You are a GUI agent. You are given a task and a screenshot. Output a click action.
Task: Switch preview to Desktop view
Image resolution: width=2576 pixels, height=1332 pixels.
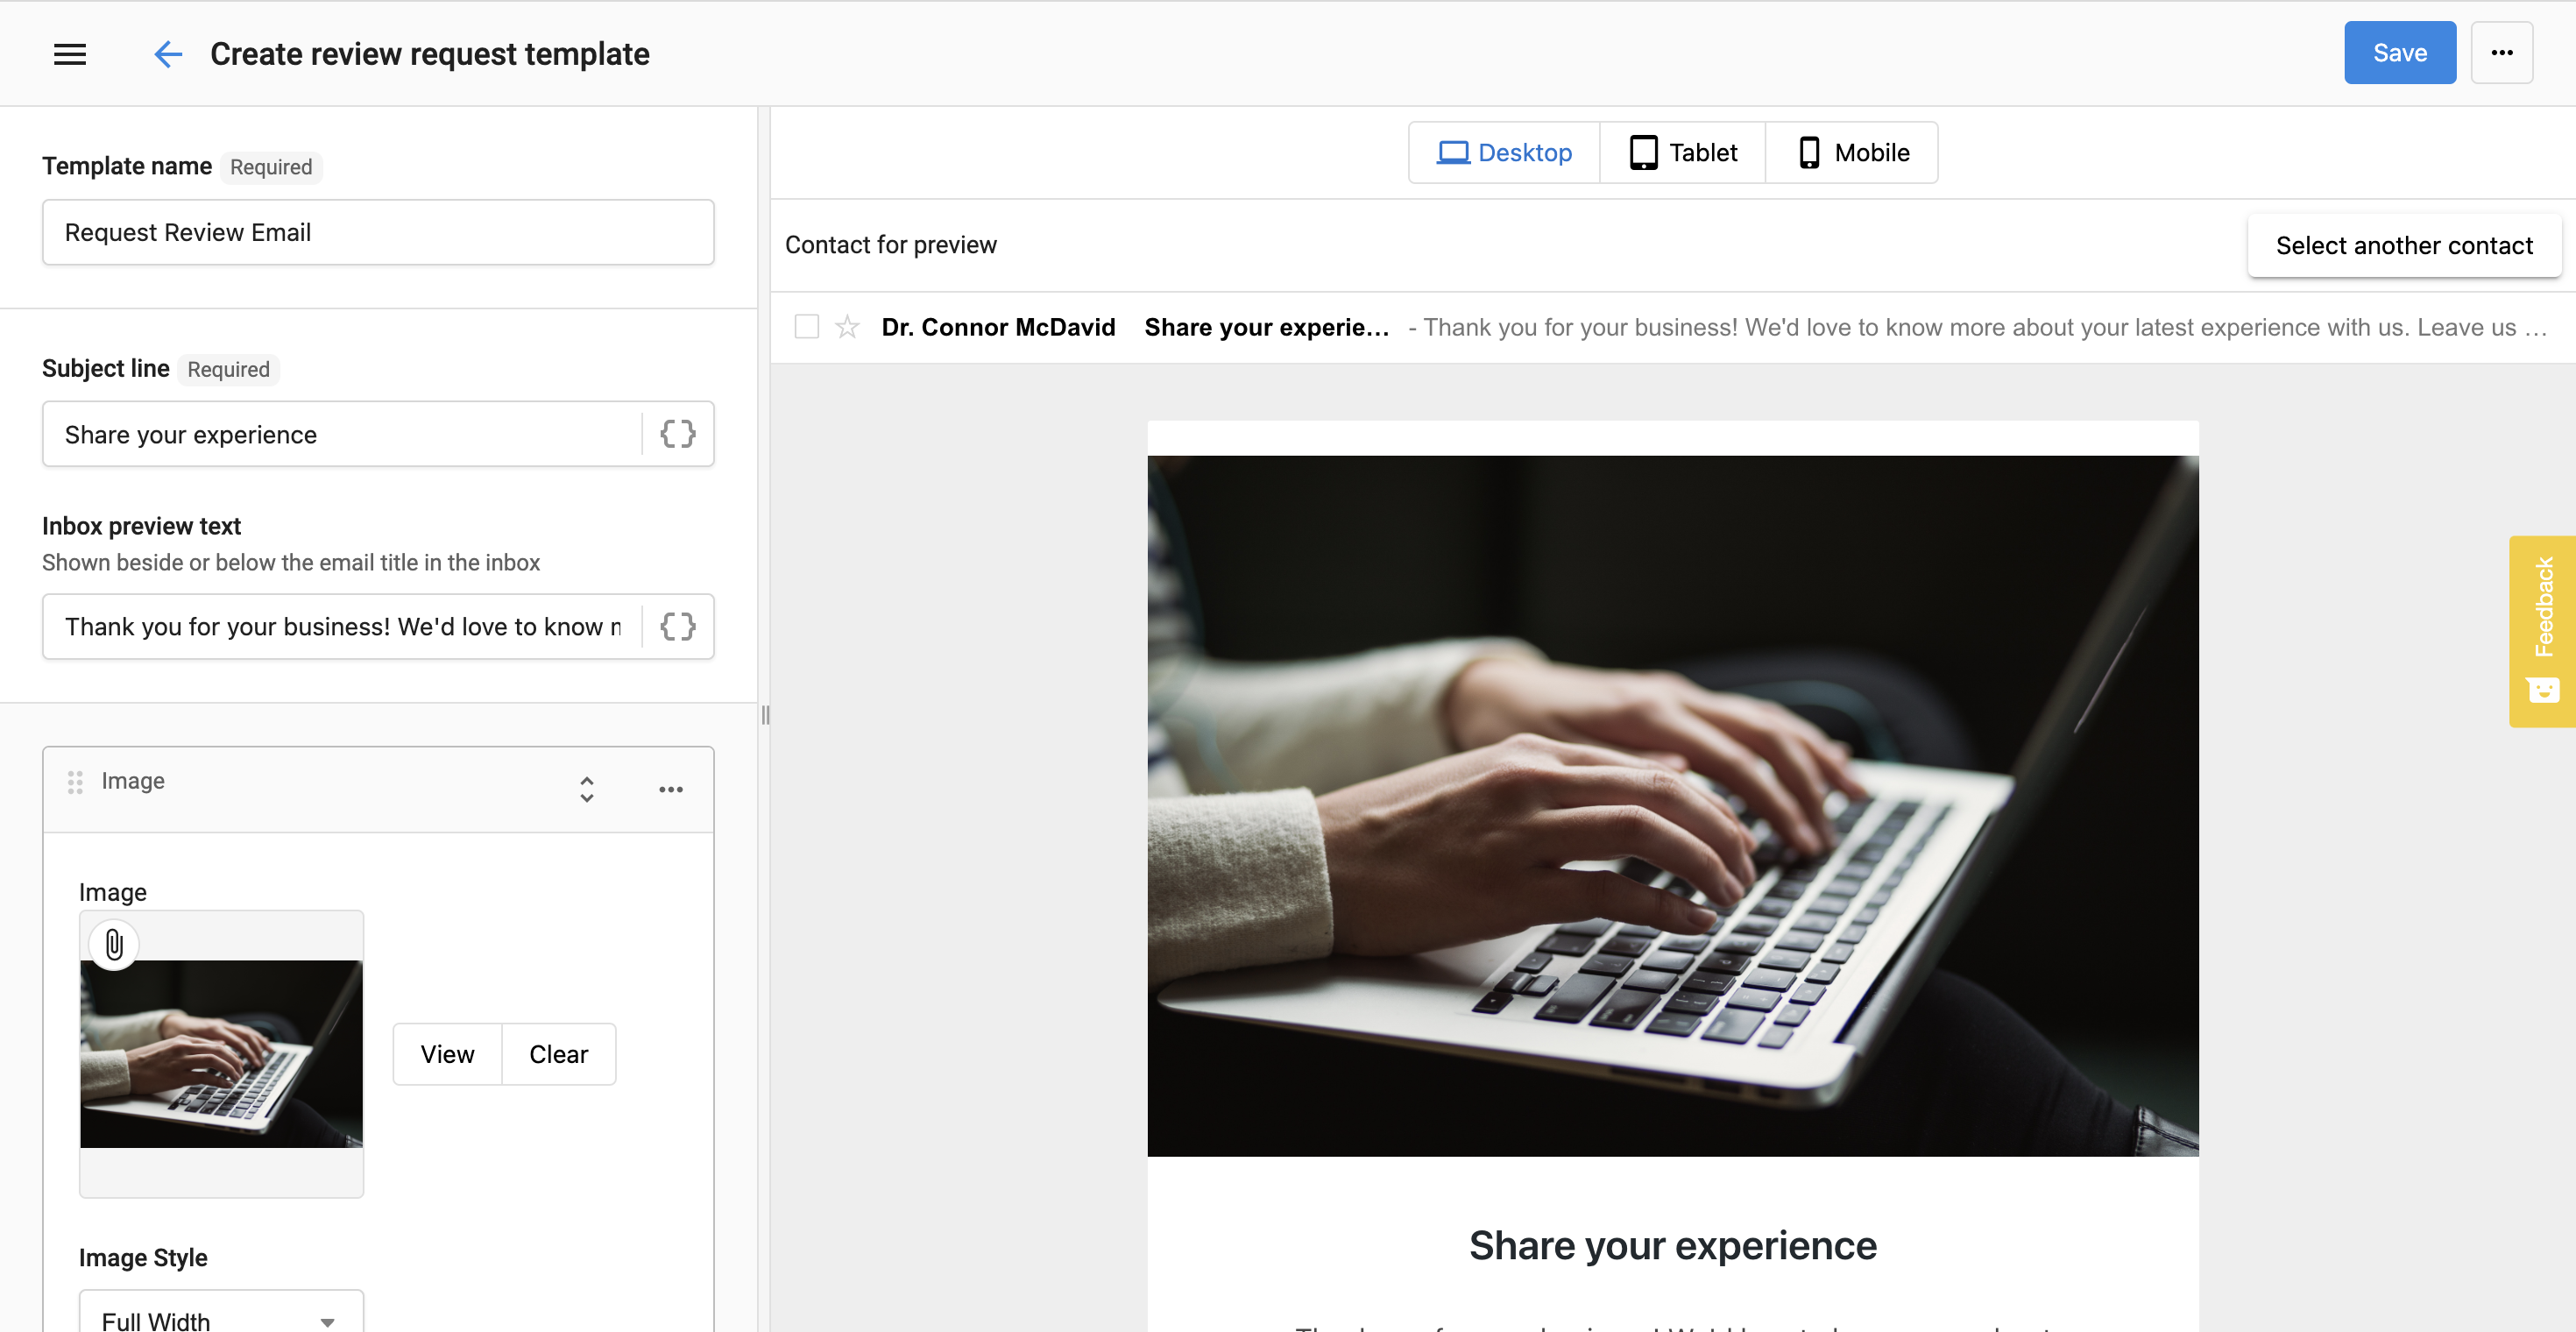pos(1504,153)
